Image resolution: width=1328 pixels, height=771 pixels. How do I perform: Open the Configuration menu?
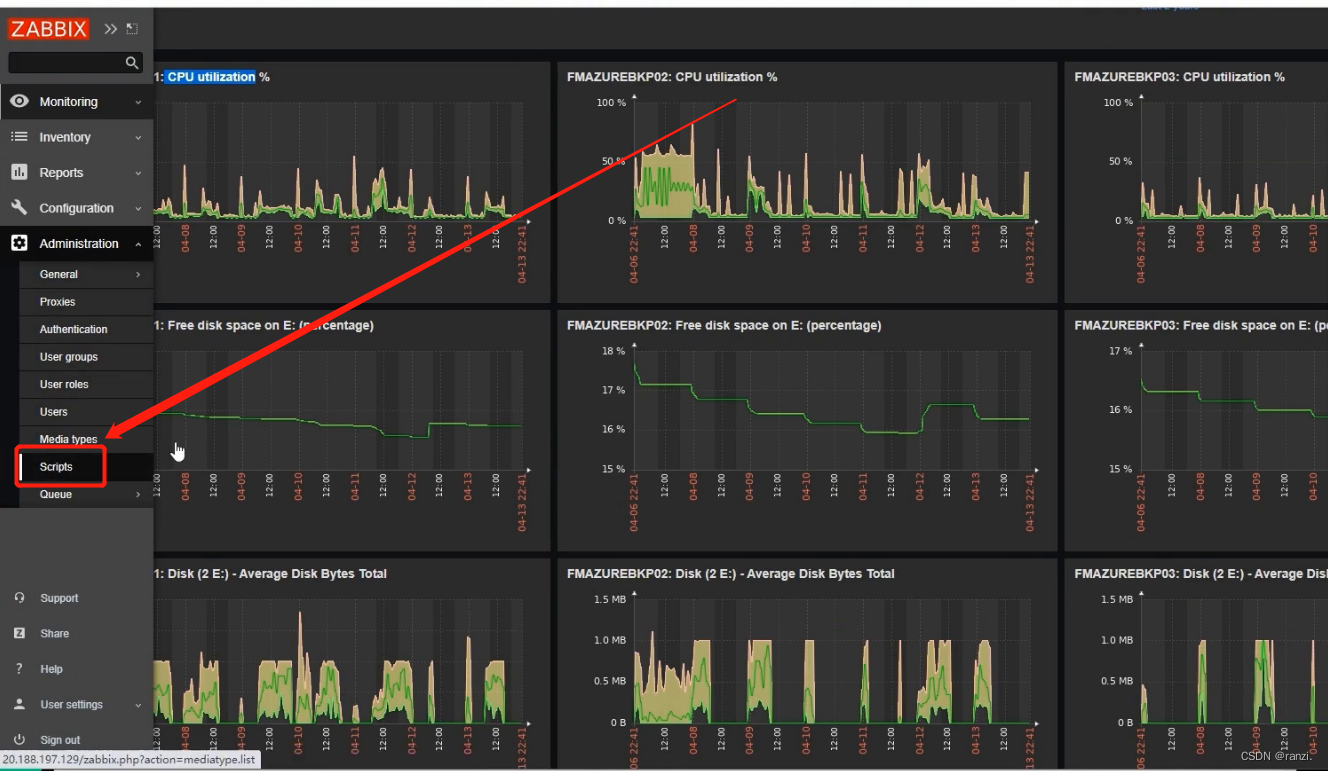[x=77, y=208]
